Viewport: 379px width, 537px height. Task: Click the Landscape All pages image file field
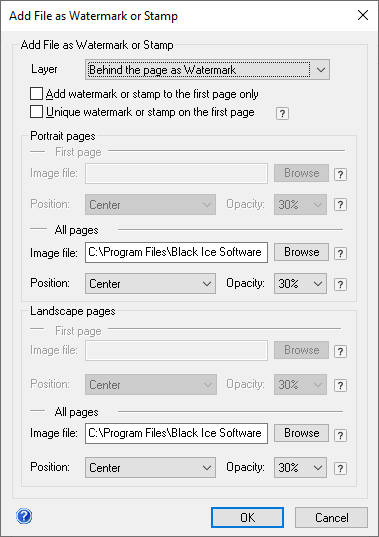[176, 433]
